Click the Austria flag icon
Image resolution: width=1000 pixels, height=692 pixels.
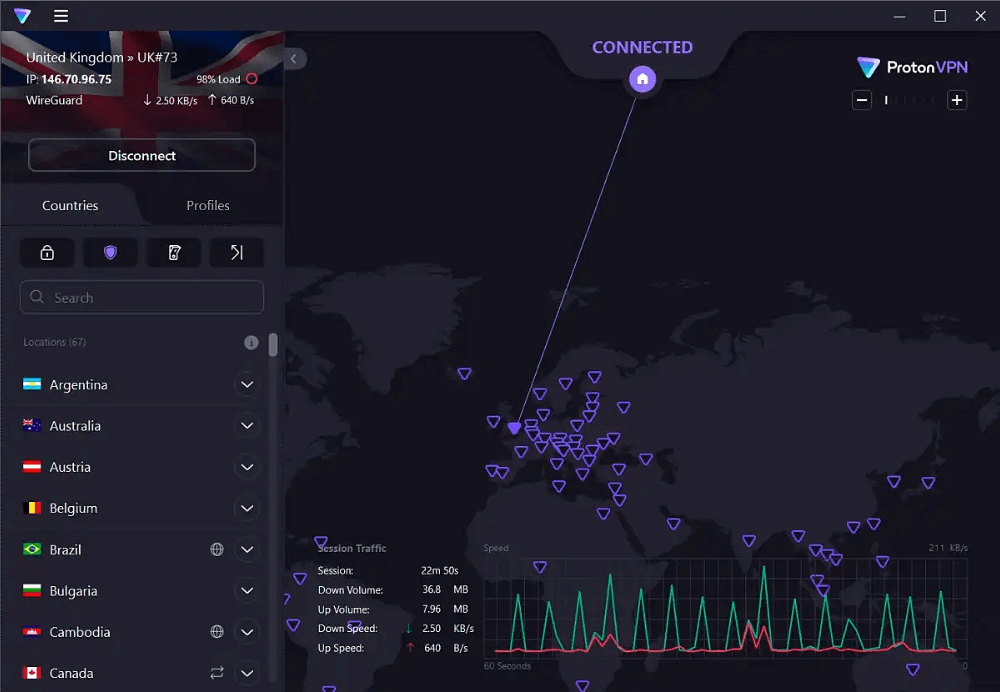pos(32,467)
